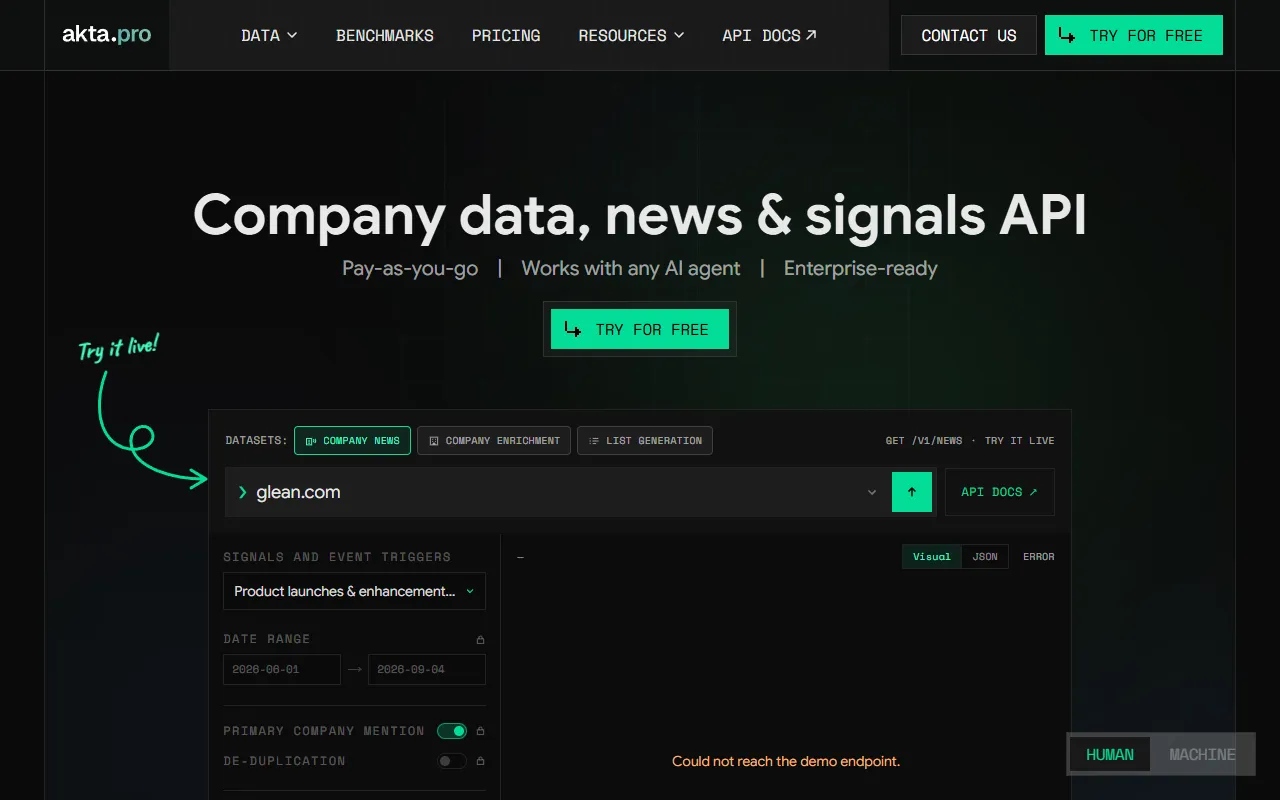1280x800 pixels.
Task: Switch results to Visual view
Action: [x=932, y=557]
